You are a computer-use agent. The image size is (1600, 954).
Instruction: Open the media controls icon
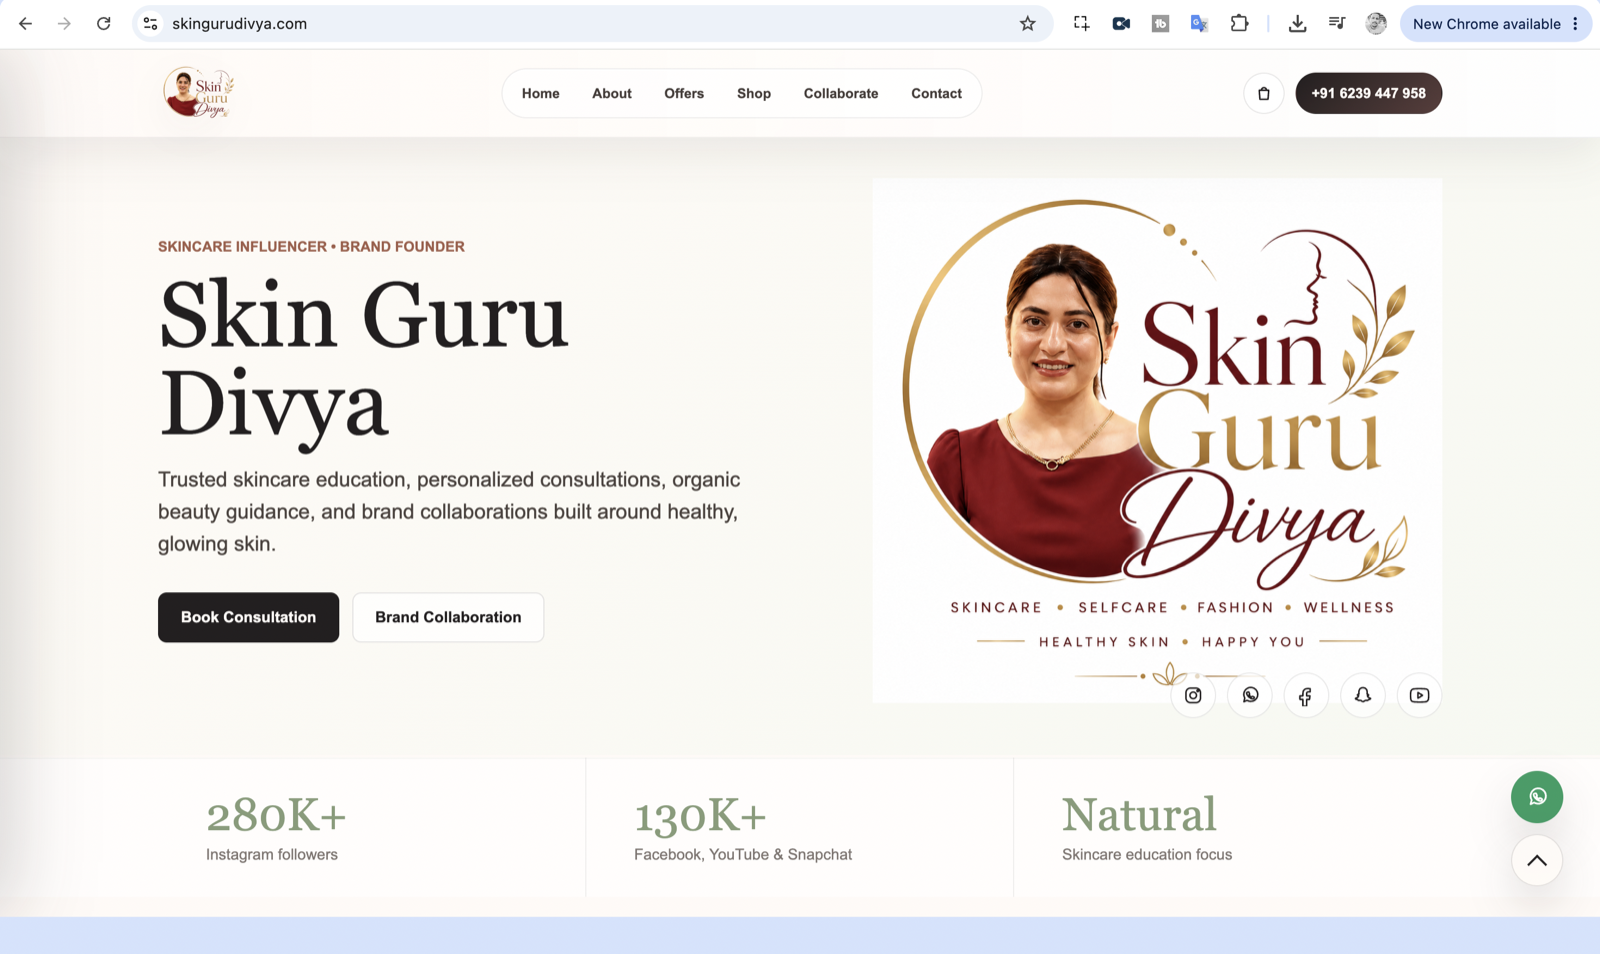[x=1337, y=23]
